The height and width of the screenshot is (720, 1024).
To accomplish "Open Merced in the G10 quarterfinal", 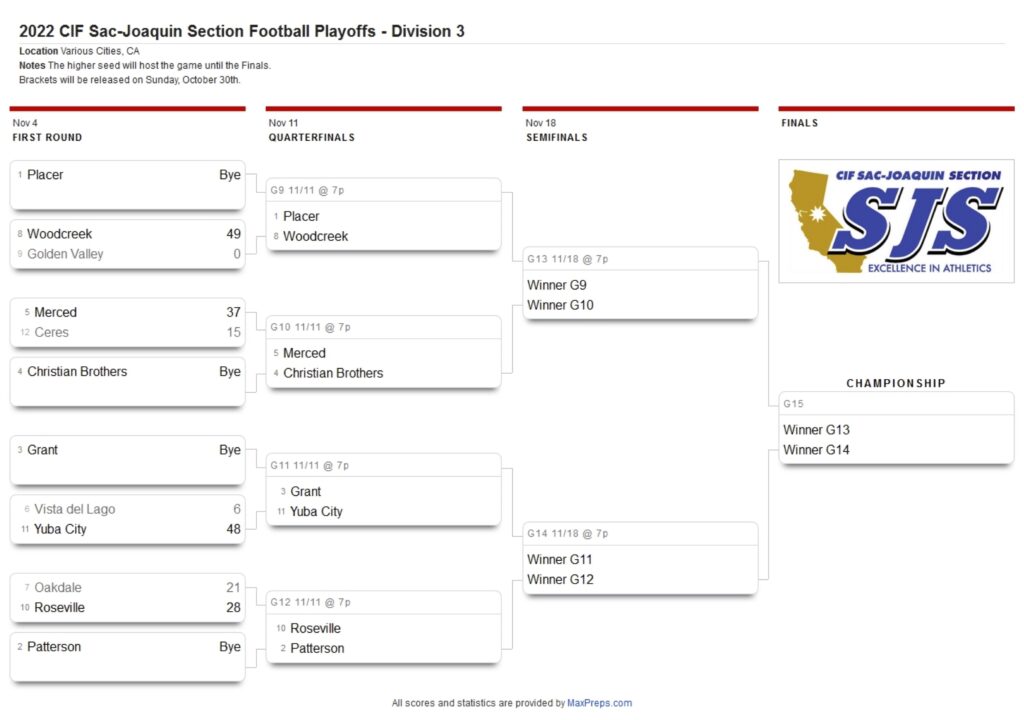I will coord(304,353).
